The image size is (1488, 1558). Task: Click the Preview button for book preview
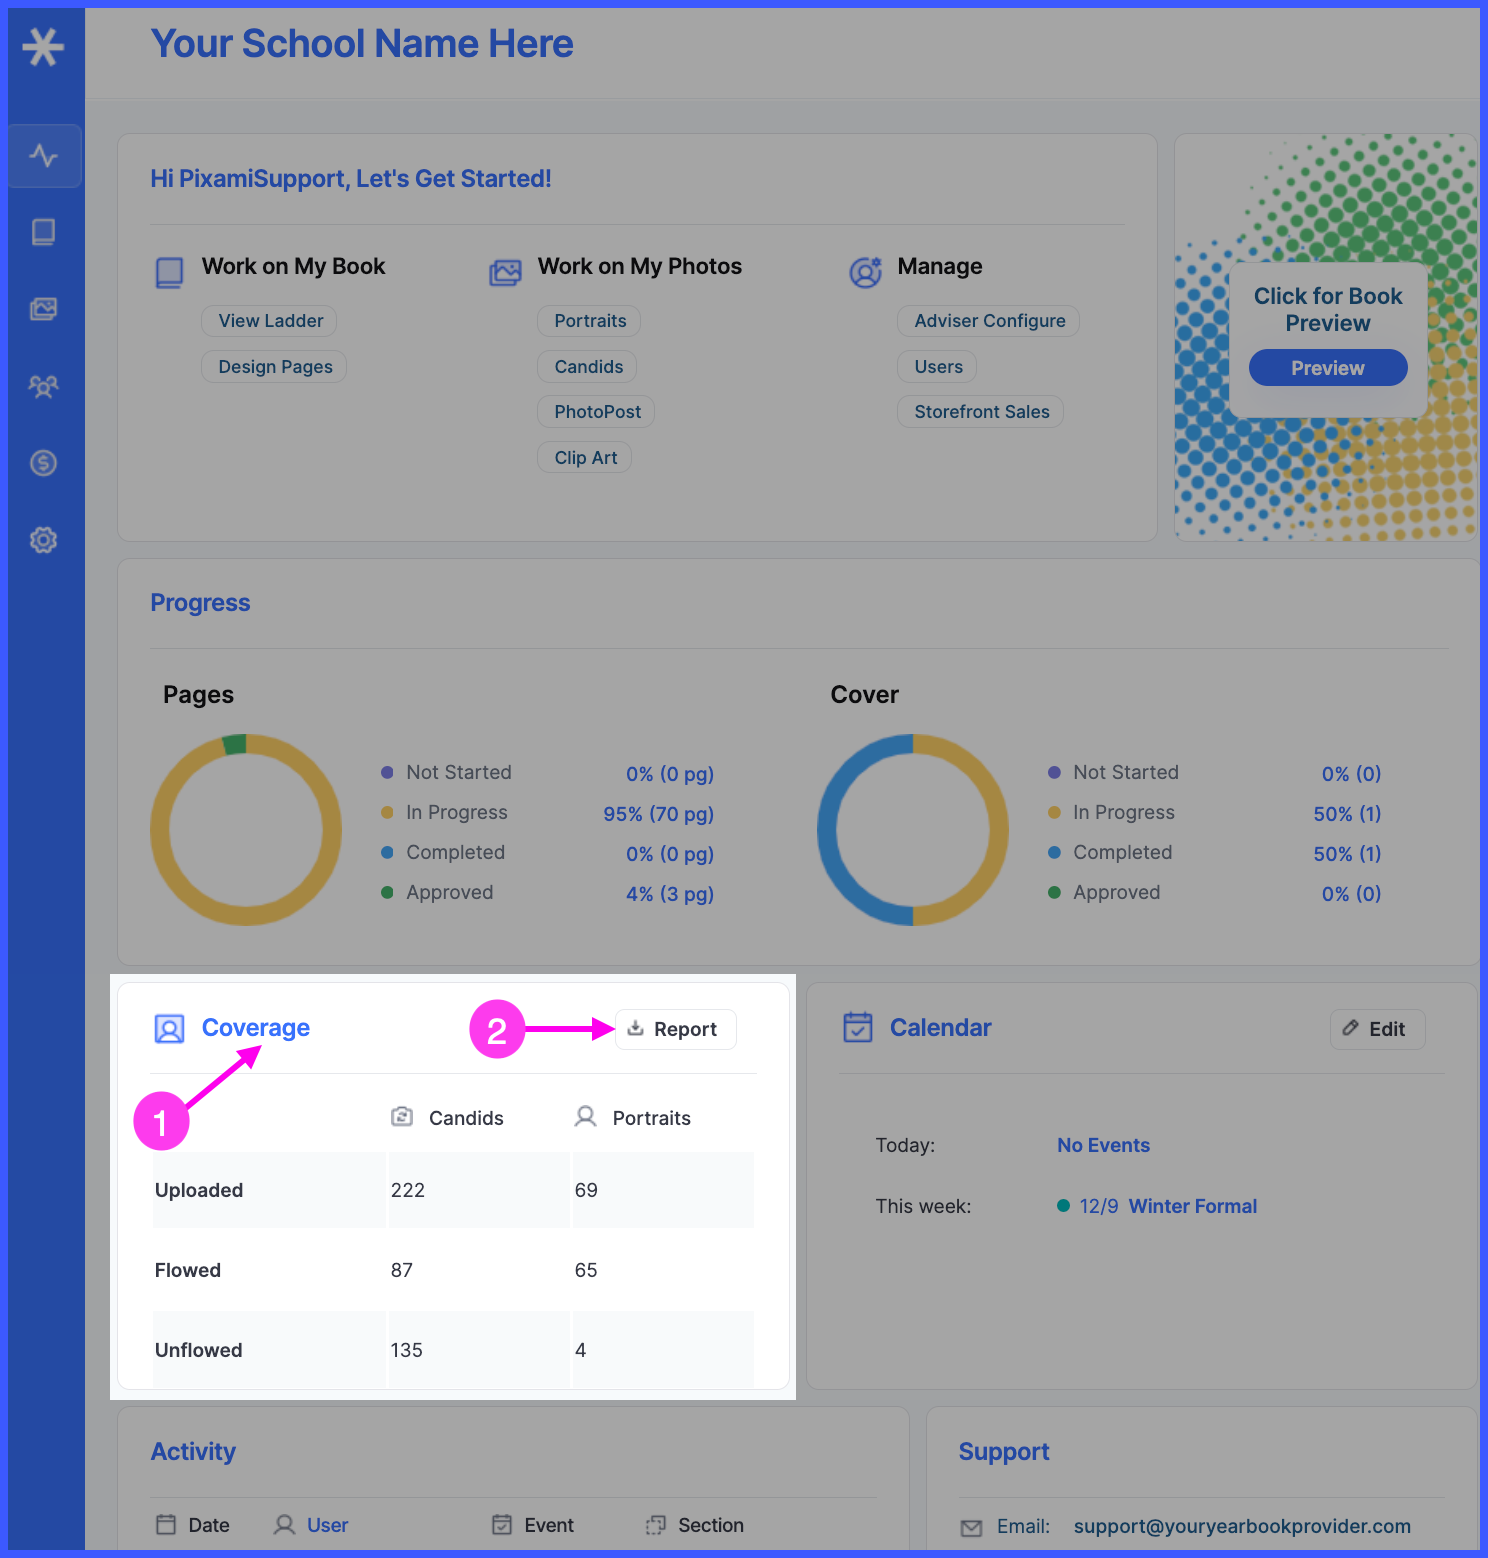1327,367
